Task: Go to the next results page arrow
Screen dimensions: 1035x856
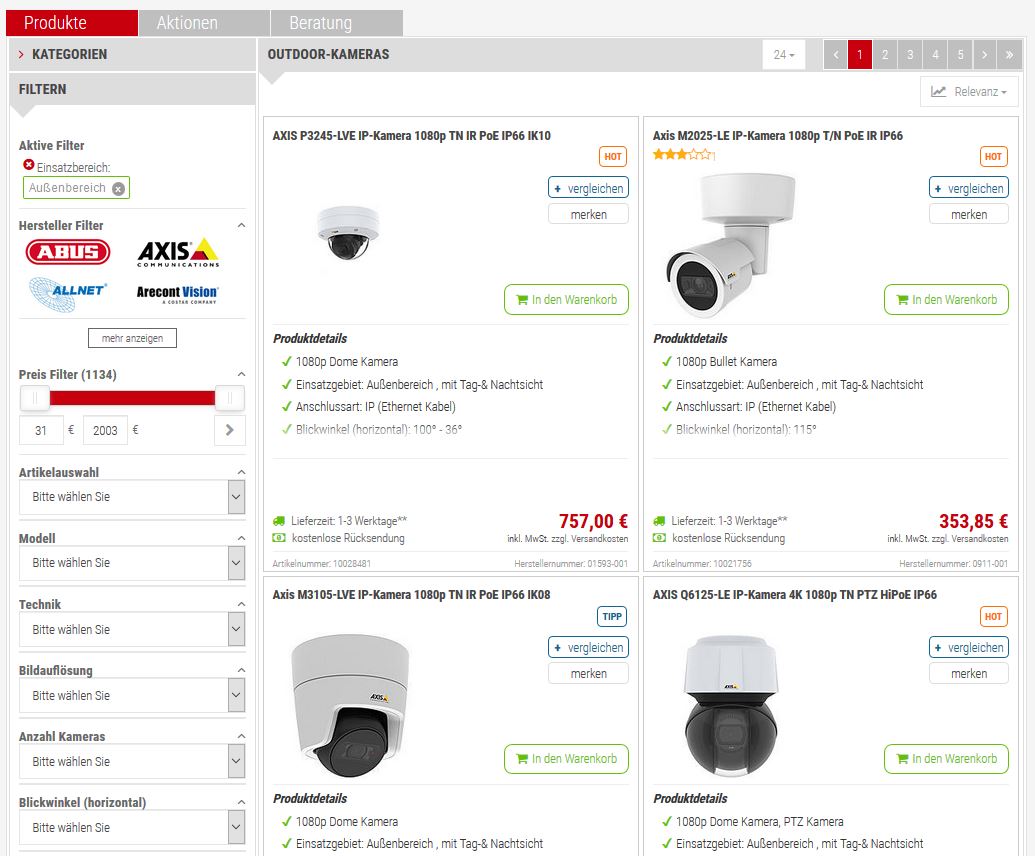Action: (984, 55)
